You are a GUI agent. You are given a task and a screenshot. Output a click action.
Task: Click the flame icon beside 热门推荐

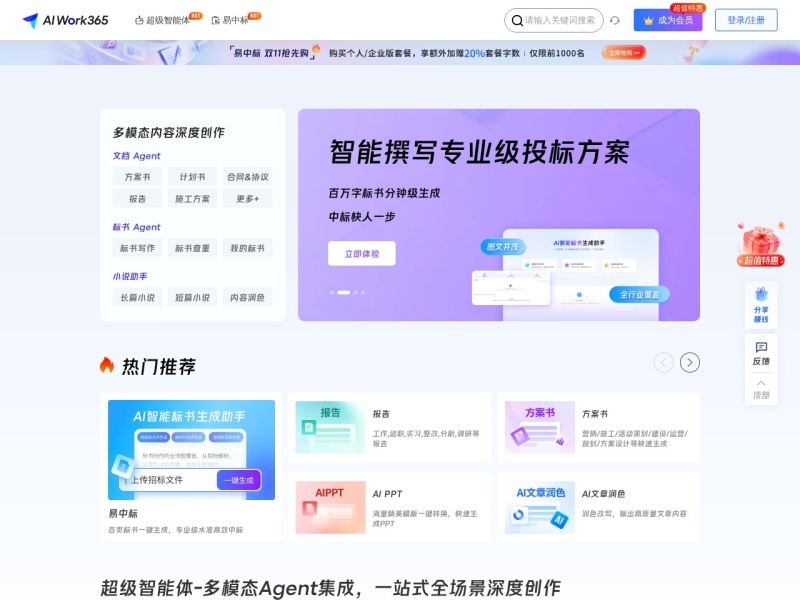coord(107,365)
